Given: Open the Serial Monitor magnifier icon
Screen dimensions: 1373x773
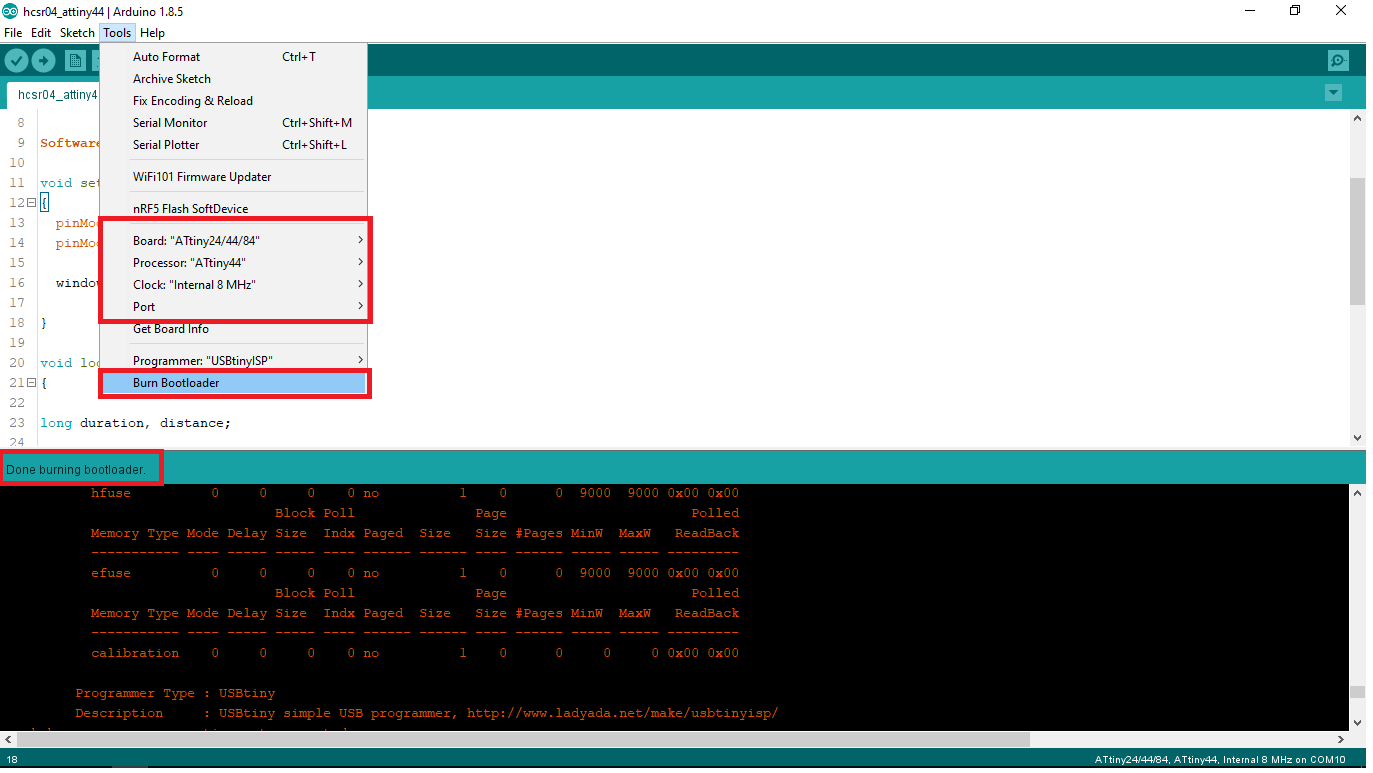Looking at the screenshot, I should coord(1338,60).
